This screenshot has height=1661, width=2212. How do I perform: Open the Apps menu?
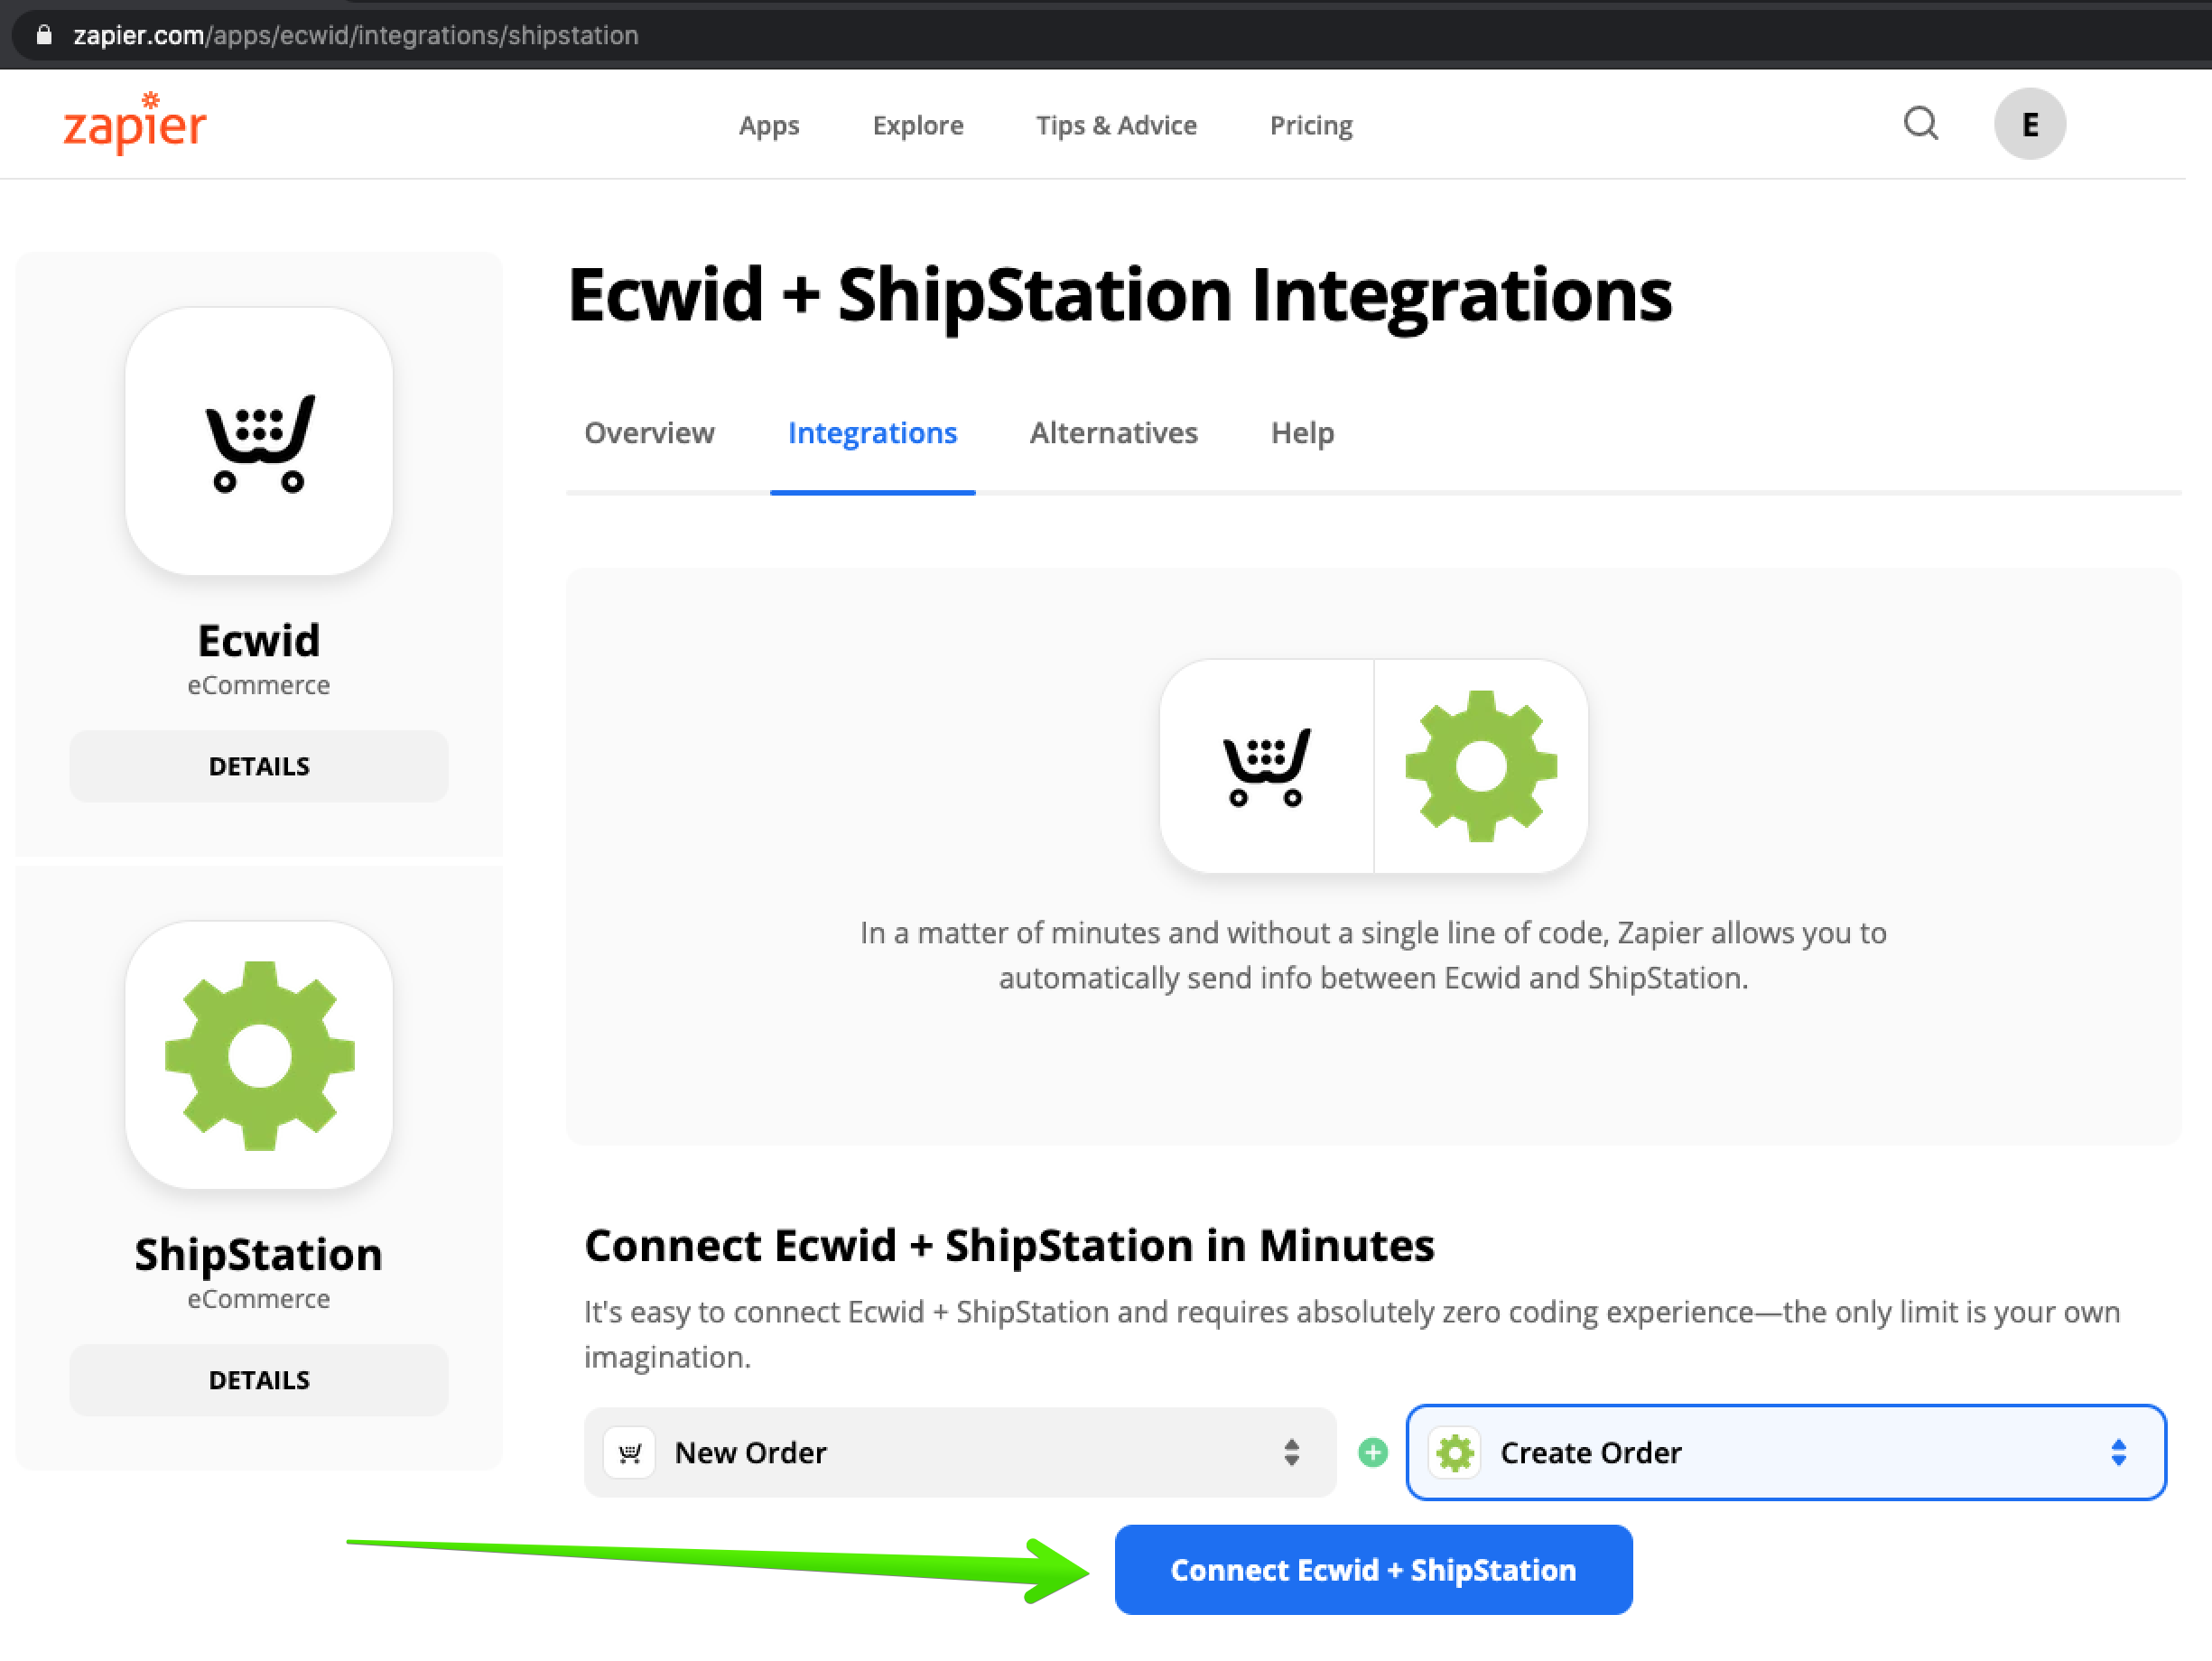768,125
